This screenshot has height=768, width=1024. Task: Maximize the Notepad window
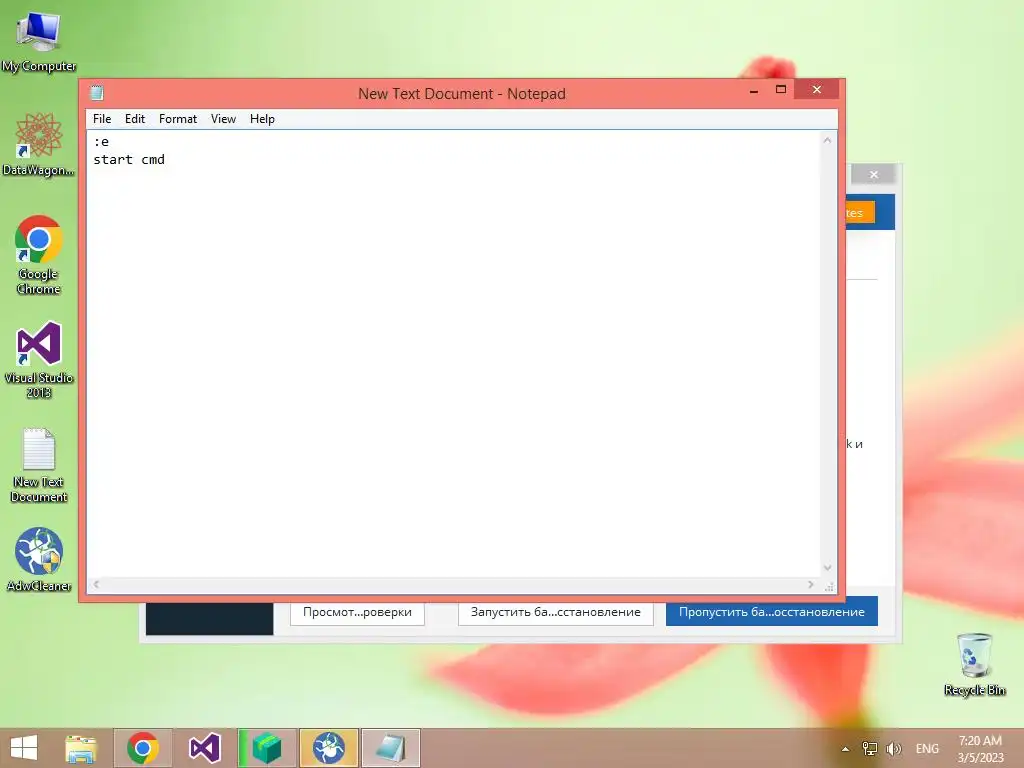(781, 89)
